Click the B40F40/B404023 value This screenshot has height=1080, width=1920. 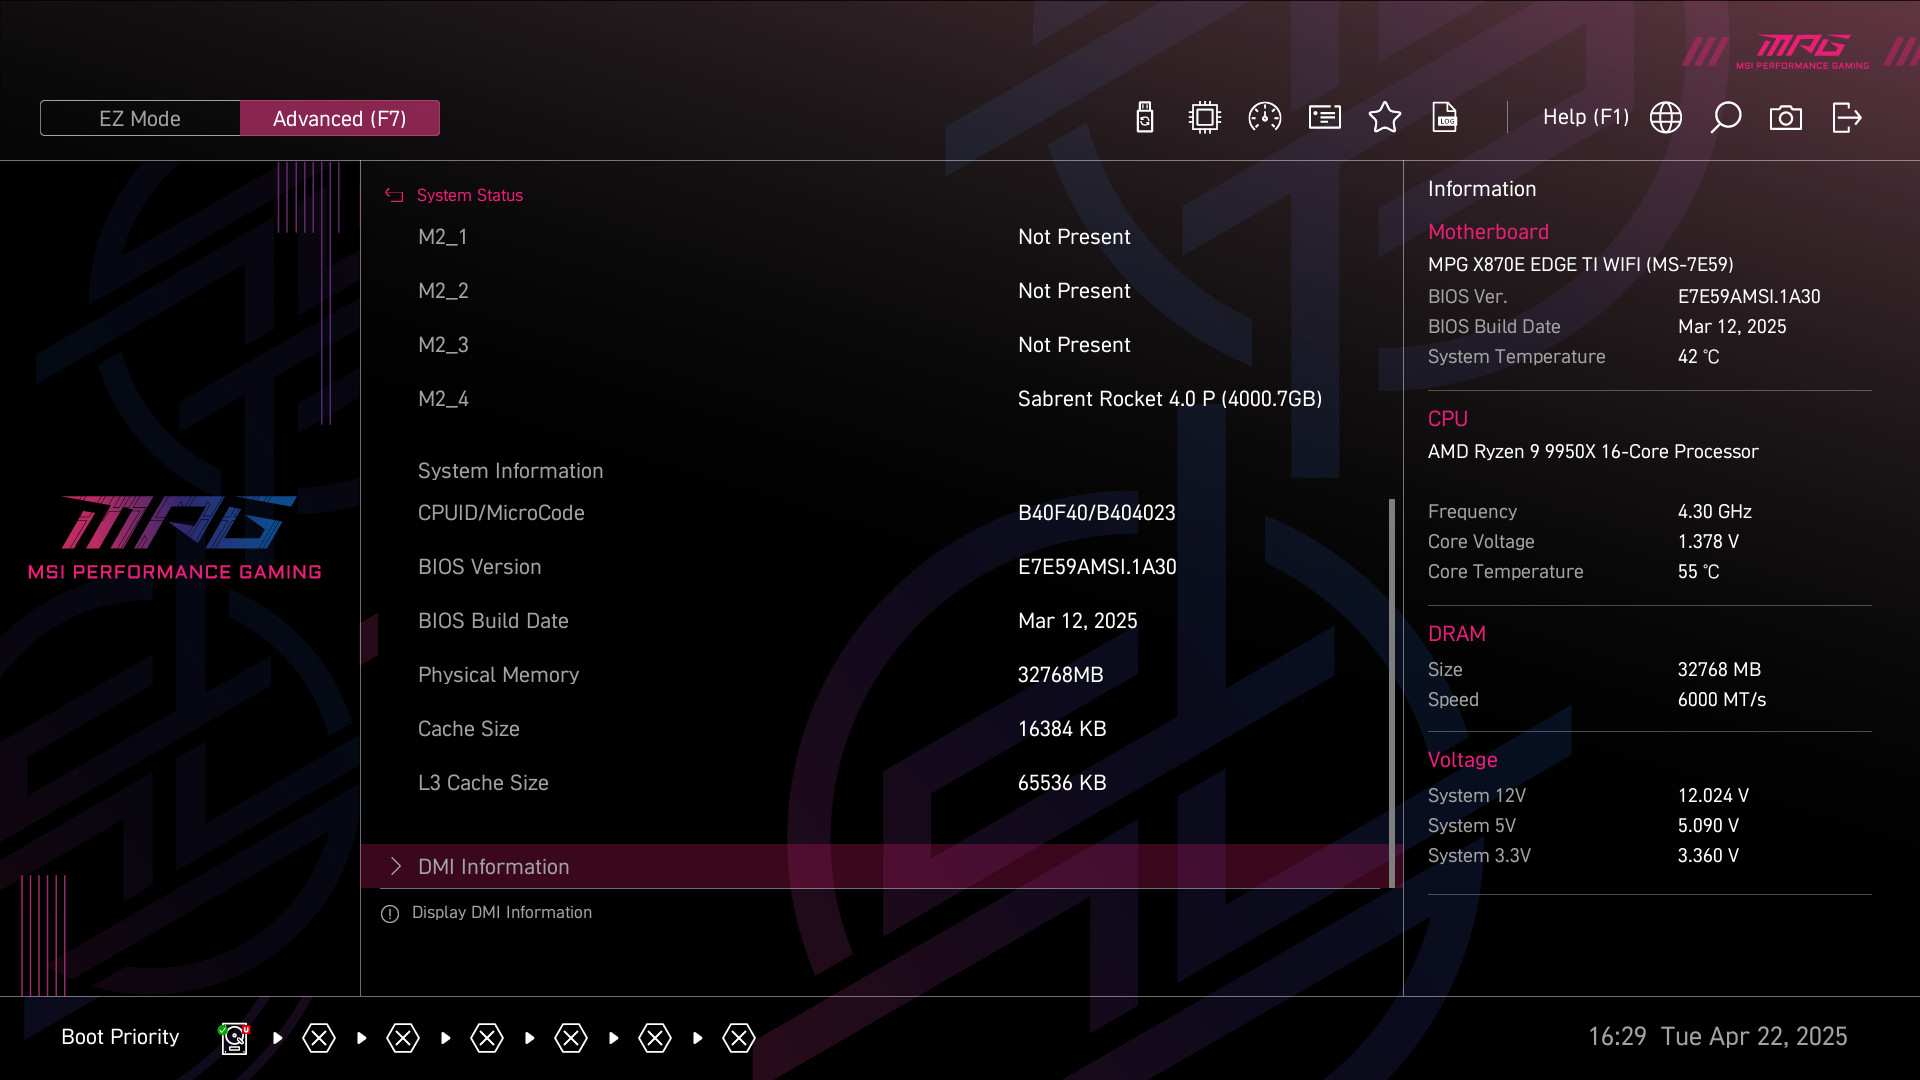click(1097, 513)
